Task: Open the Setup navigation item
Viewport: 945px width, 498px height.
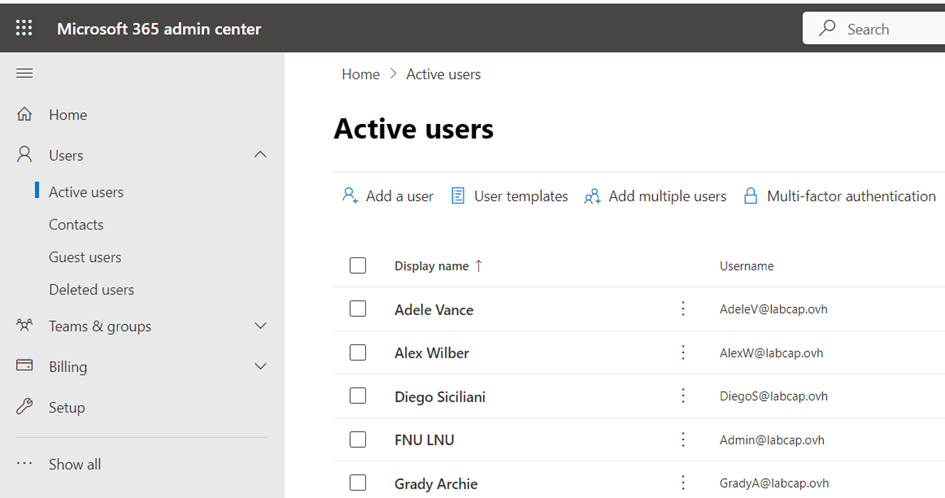Action: tap(67, 407)
